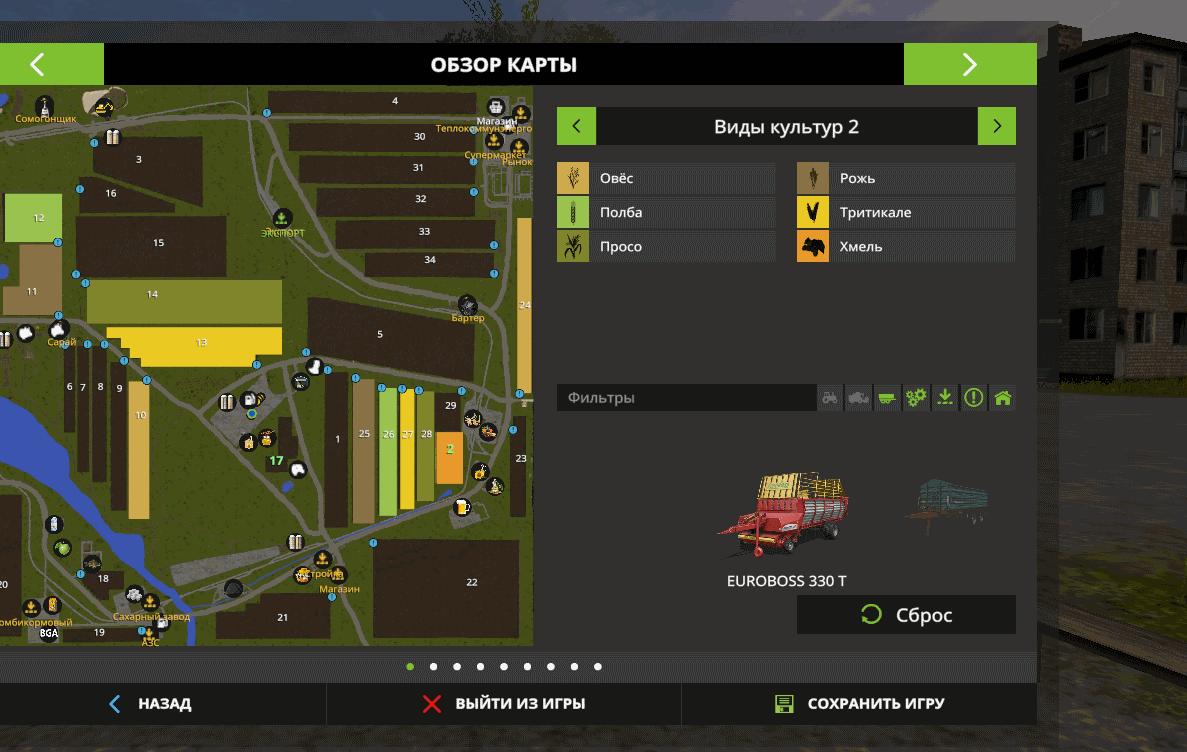This screenshot has height=752, width=1187.
Task: Go to next crop types page arrow
Action: click(x=996, y=127)
